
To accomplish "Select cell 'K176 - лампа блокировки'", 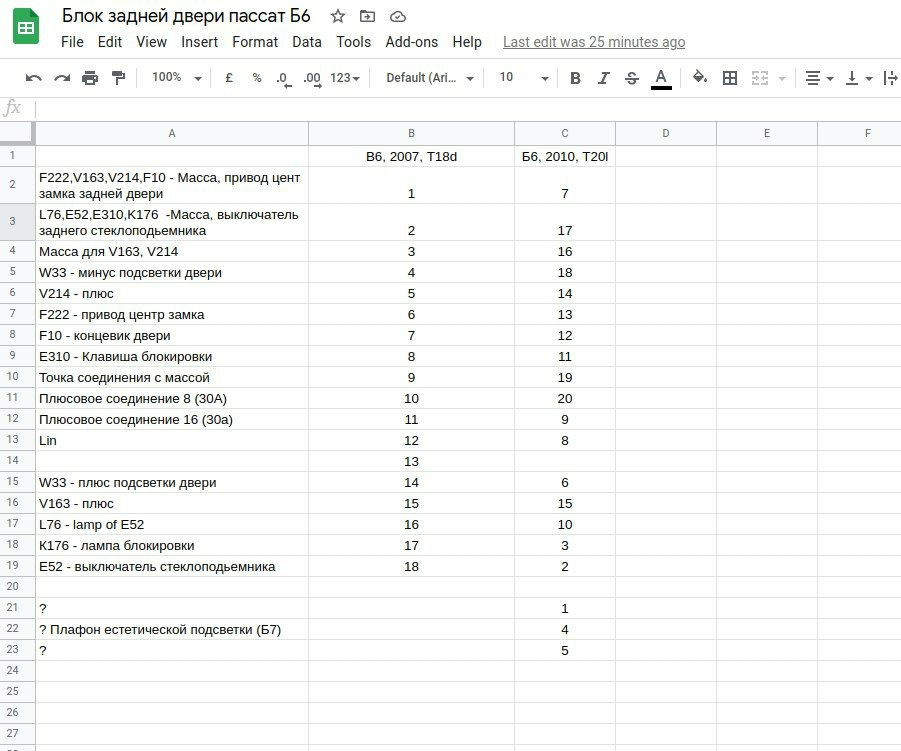I will click(x=172, y=545).
